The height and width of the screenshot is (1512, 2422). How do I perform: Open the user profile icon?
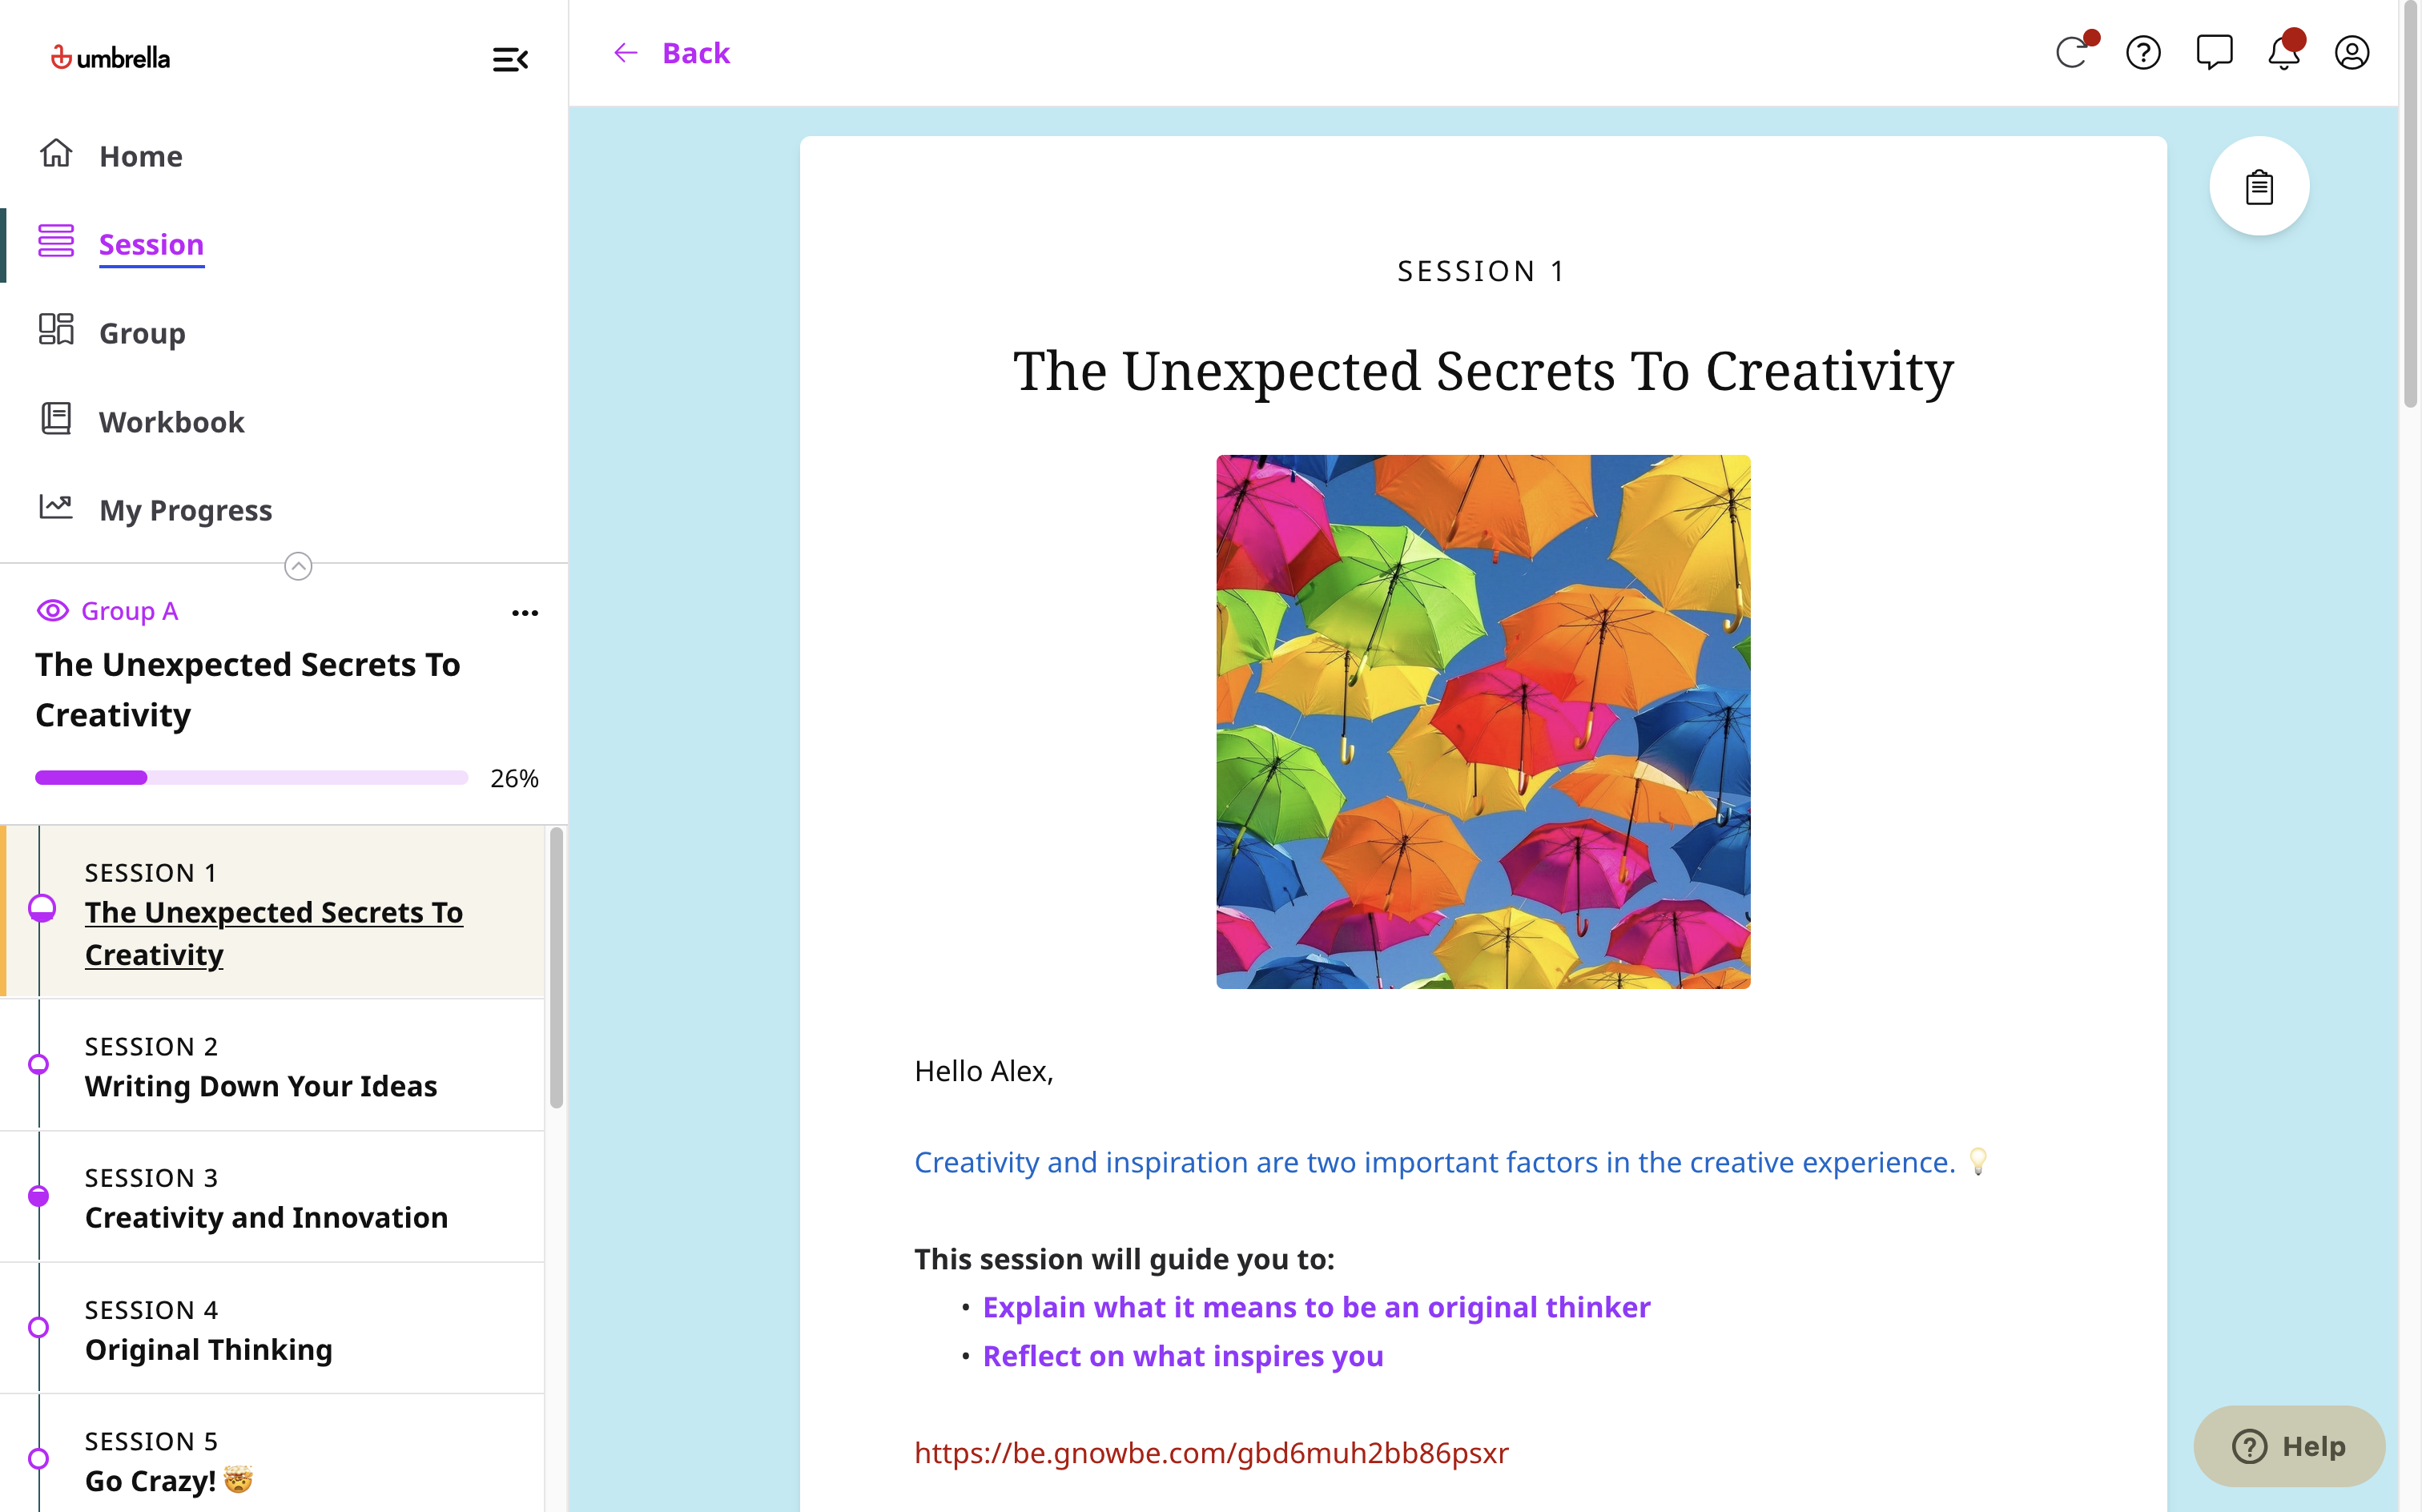(x=2352, y=53)
